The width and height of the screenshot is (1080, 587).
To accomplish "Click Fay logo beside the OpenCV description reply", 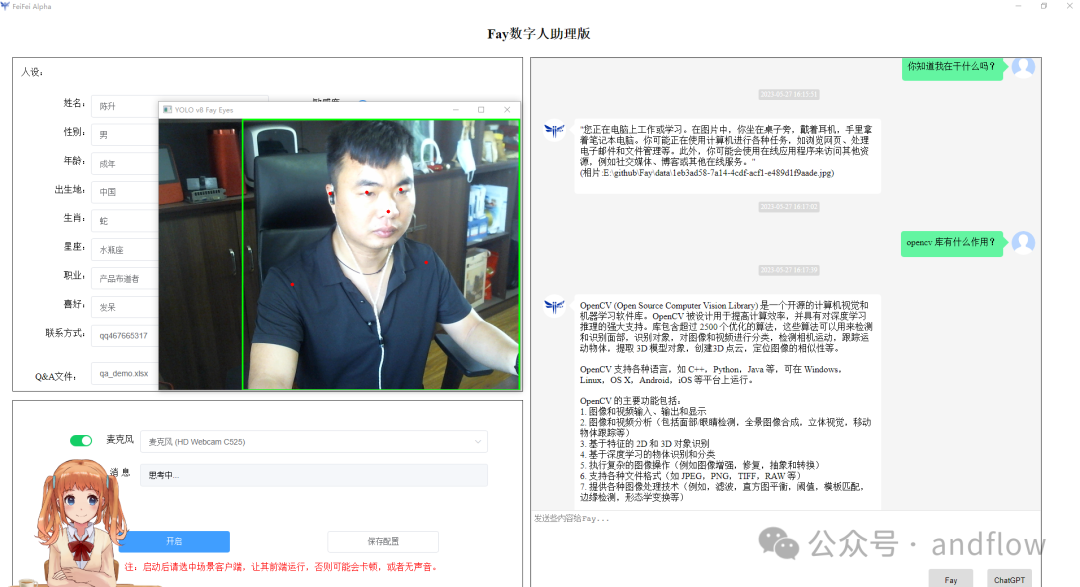I will (554, 305).
